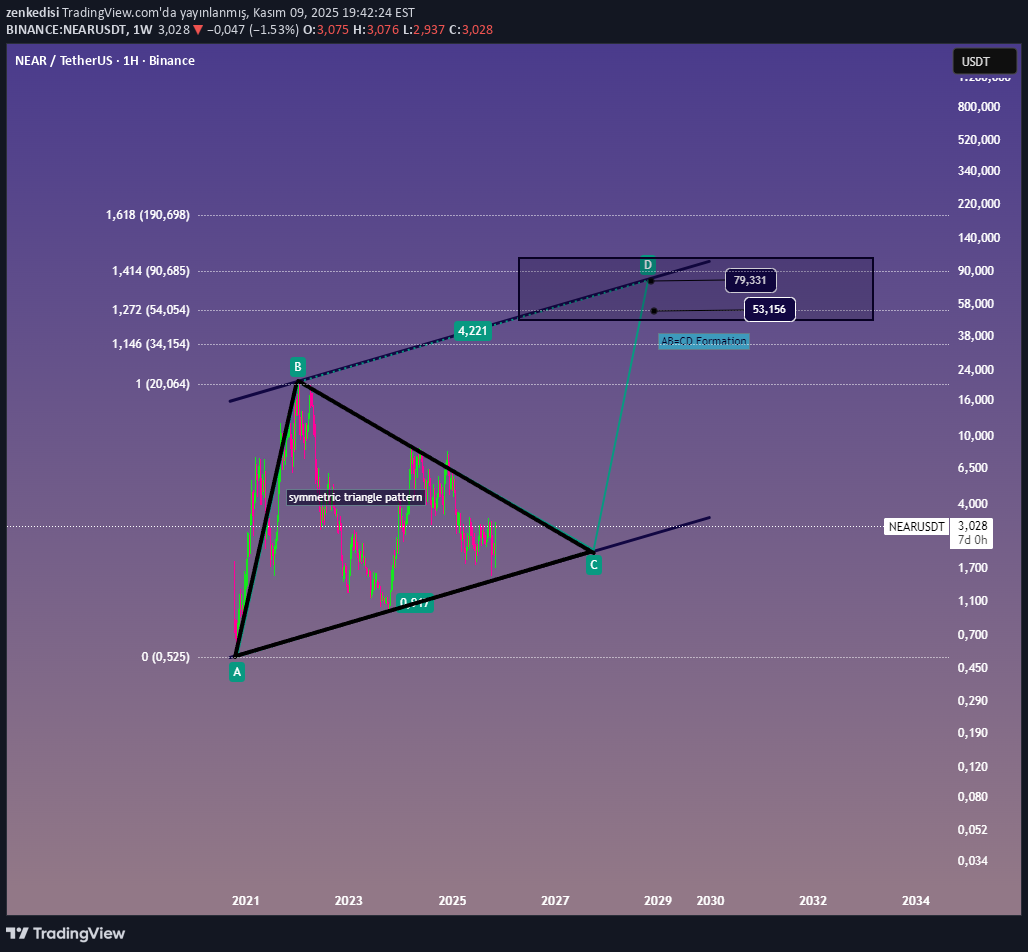Screen dimensions: 1028x952
Task: Select point C marker label
Action: pyautogui.click(x=593, y=565)
